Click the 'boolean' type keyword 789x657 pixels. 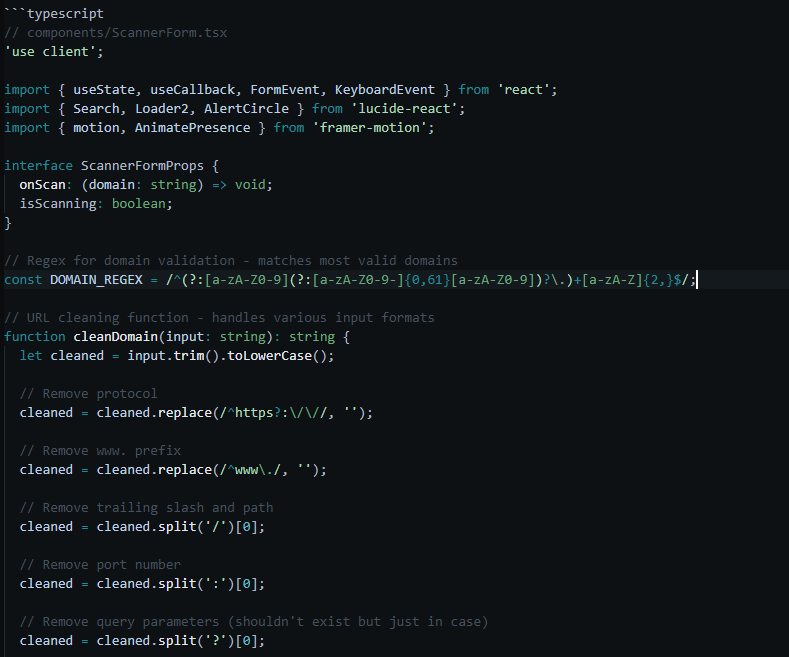point(138,204)
